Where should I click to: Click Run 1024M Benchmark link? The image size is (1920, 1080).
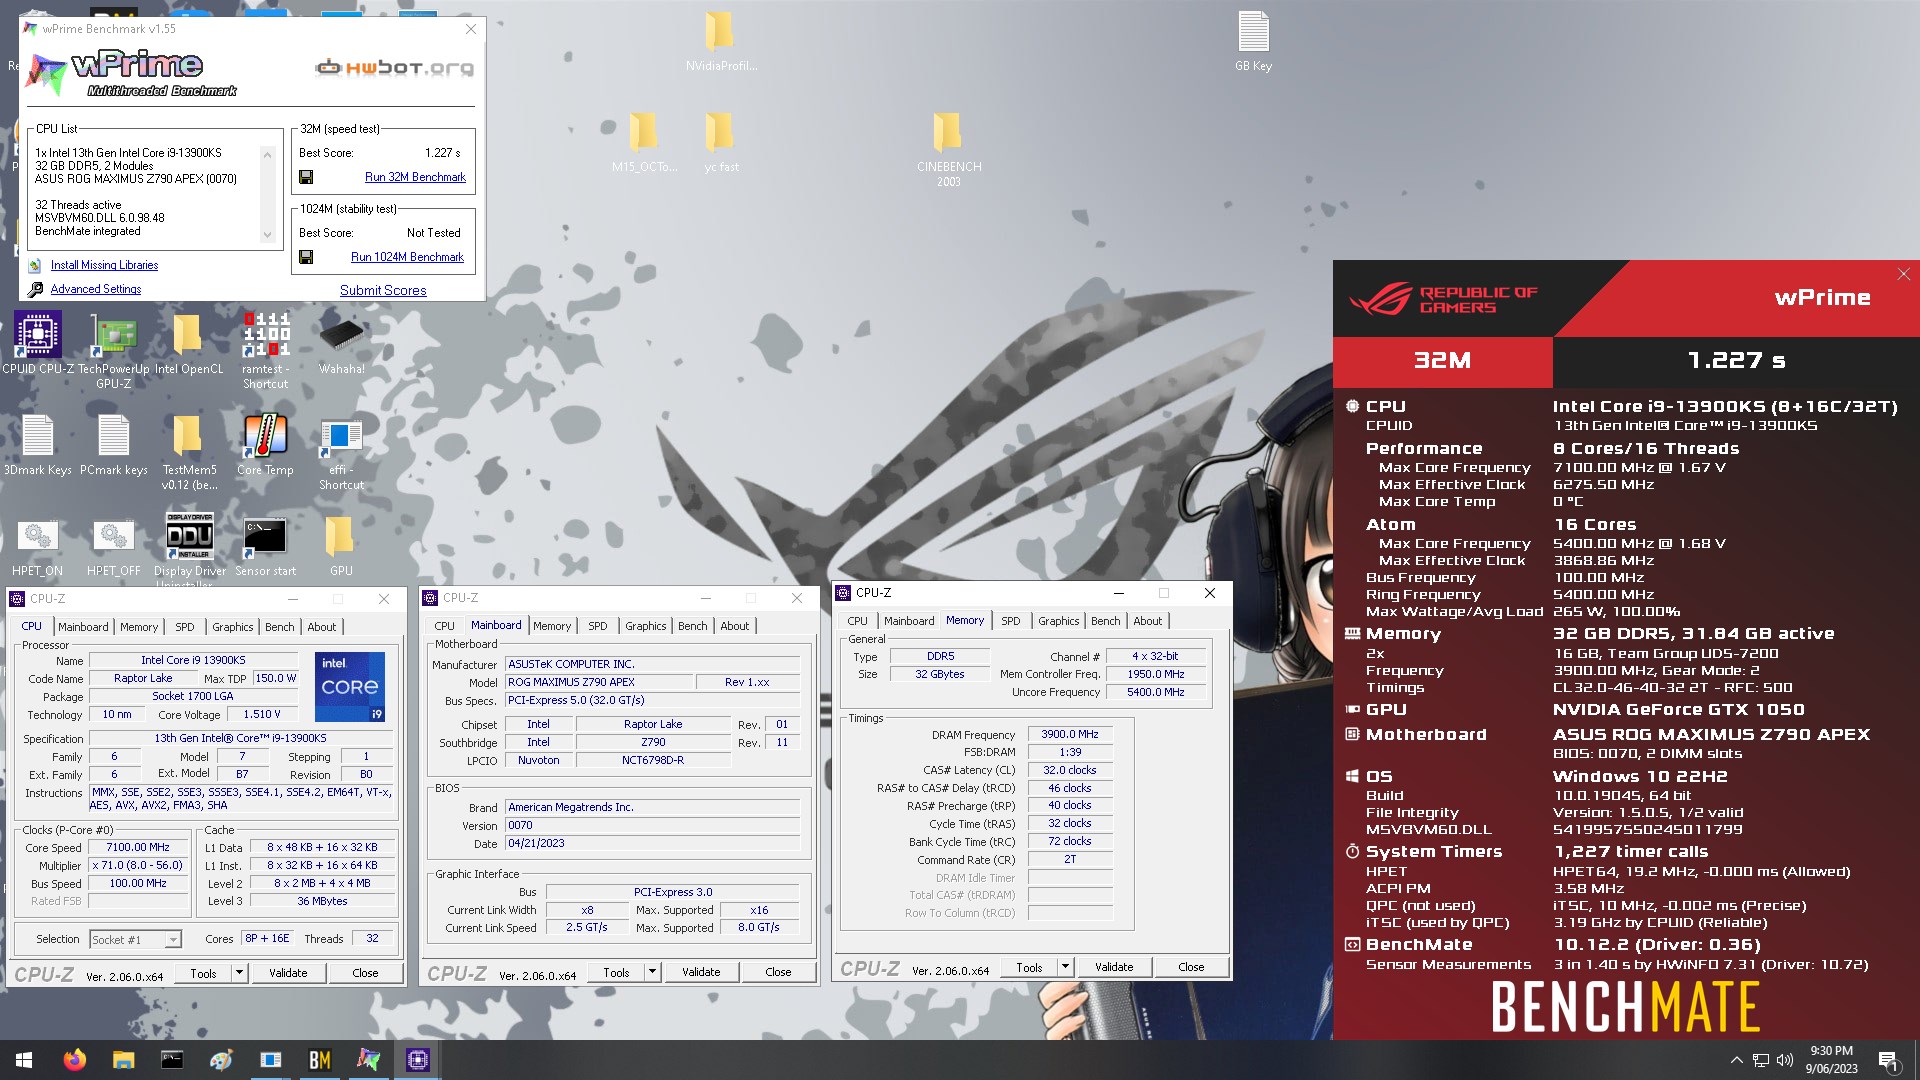pos(407,257)
